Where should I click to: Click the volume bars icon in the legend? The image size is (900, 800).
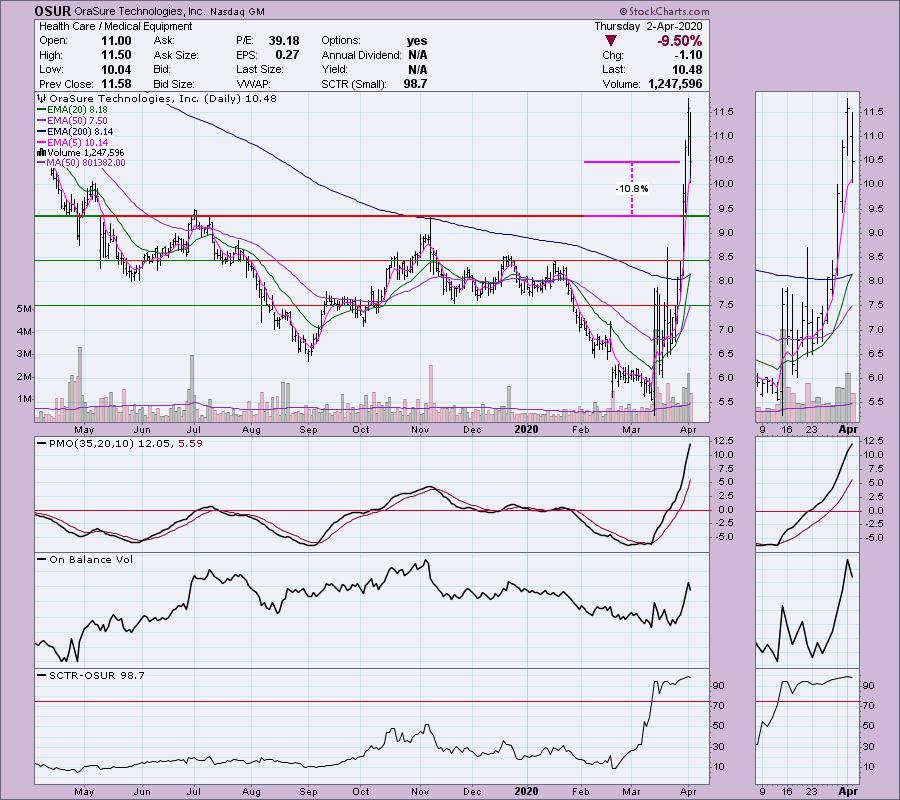[x=41, y=153]
